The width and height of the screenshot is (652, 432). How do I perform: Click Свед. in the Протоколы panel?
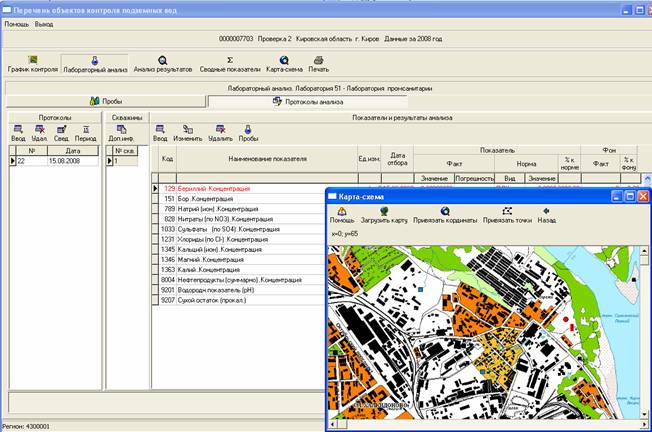[x=62, y=133]
